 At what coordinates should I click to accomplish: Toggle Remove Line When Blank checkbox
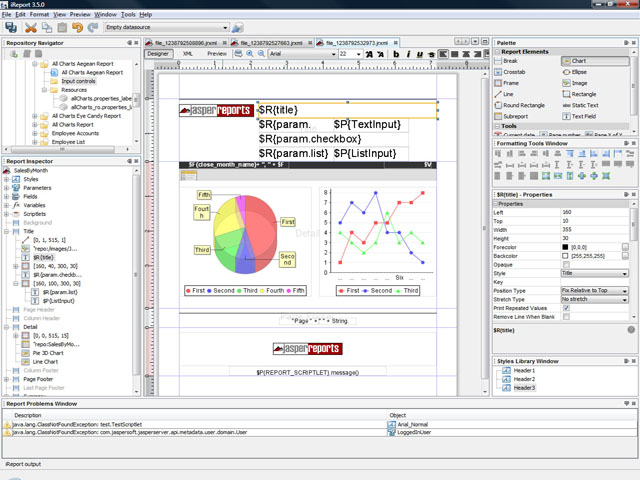click(566, 317)
